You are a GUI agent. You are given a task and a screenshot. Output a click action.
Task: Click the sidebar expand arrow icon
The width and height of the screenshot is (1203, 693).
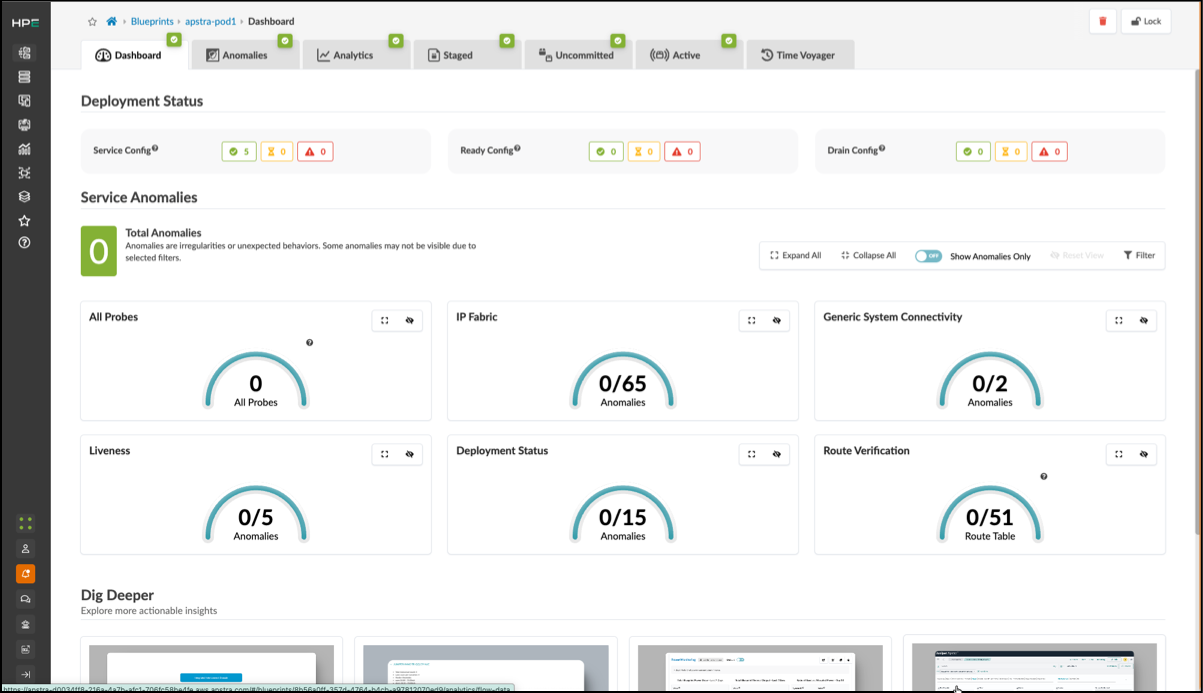point(25,674)
